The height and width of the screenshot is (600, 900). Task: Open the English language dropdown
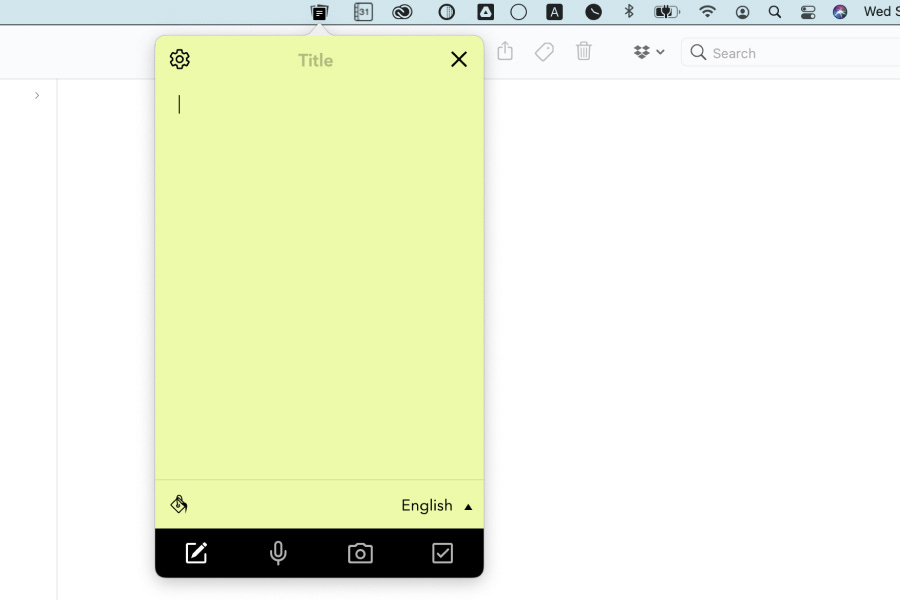pyautogui.click(x=436, y=506)
